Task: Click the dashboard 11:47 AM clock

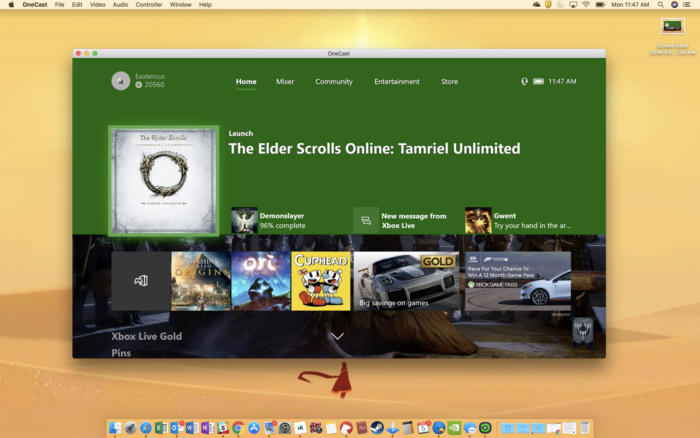Action: [x=562, y=81]
